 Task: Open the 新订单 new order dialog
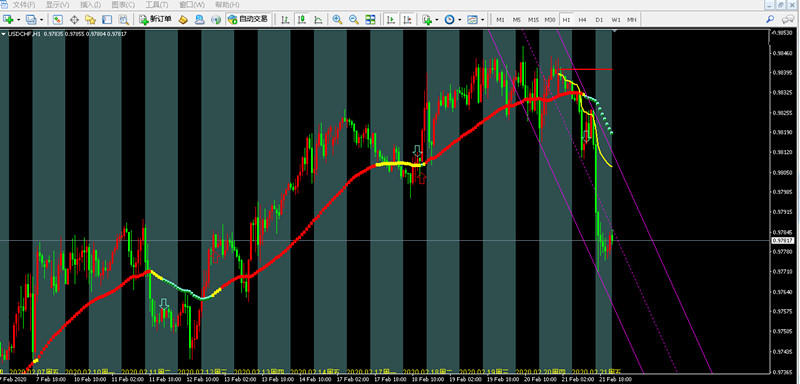(156, 19)
